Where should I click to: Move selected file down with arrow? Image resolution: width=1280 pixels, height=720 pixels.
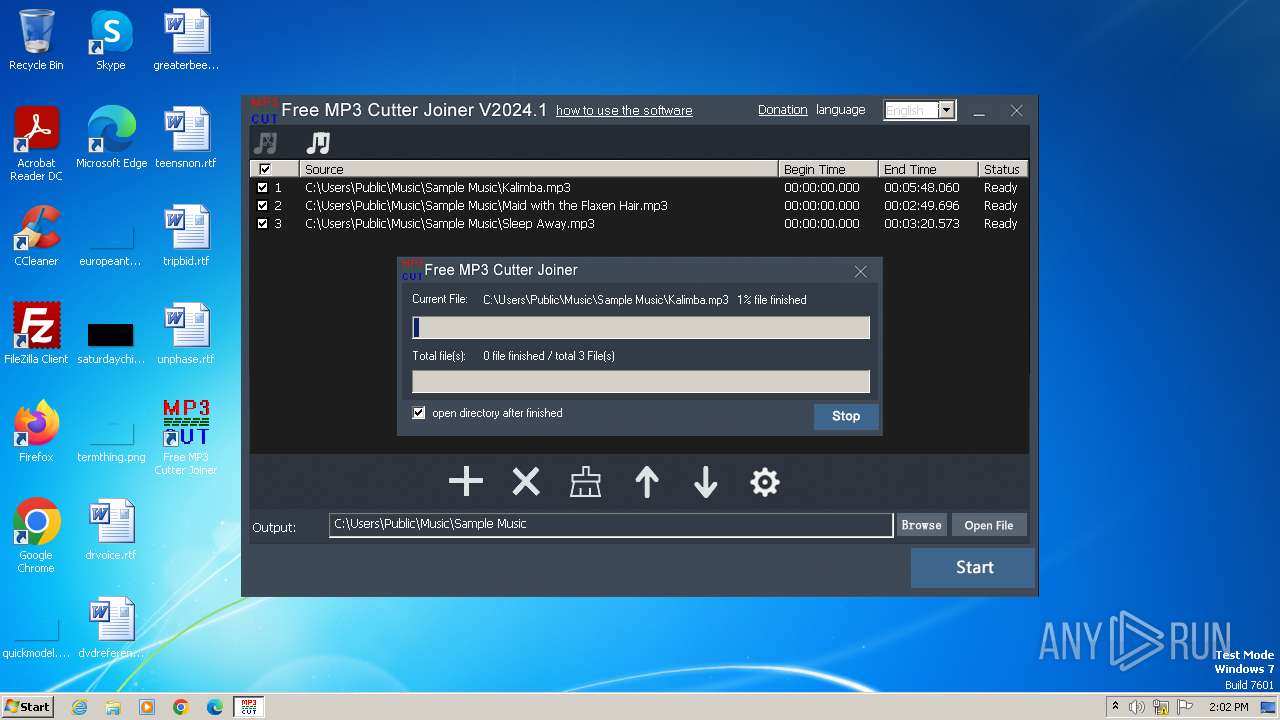pos(706,483)
